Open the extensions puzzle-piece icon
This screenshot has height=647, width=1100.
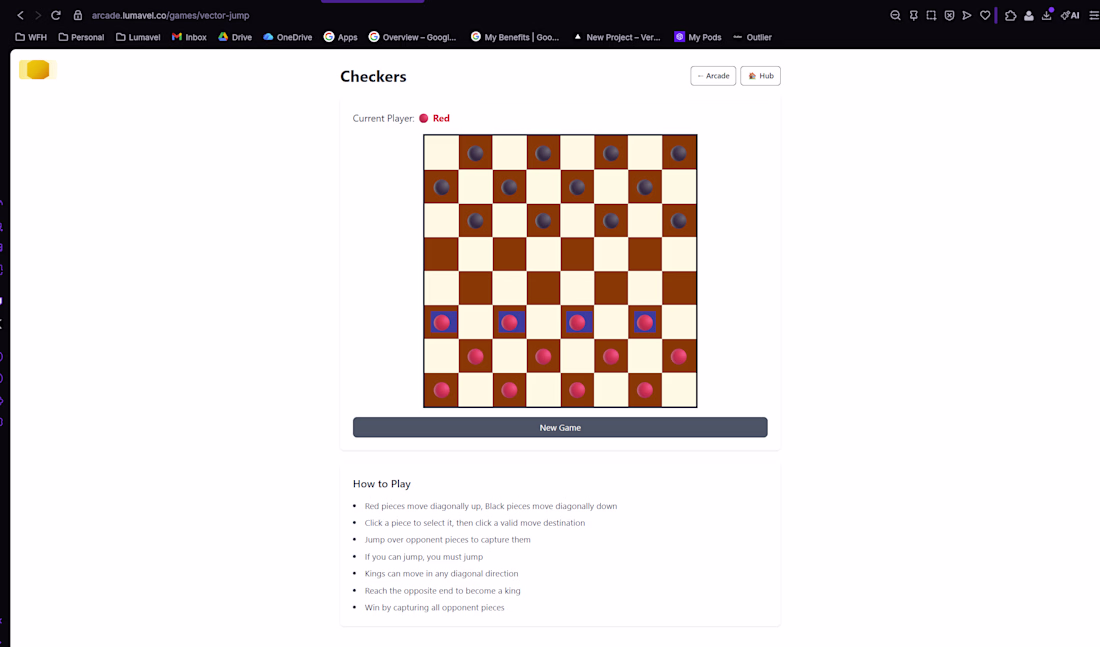point(1010,15)
